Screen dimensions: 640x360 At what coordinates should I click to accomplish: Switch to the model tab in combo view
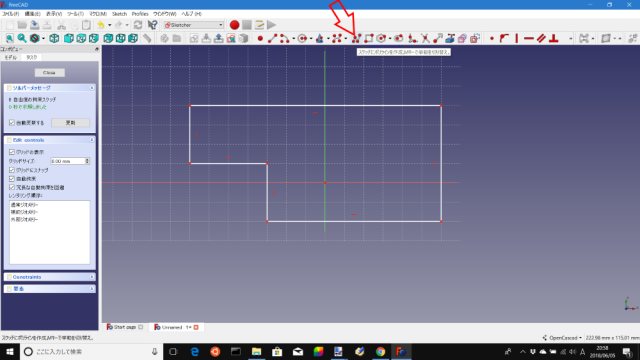(11, 57)
